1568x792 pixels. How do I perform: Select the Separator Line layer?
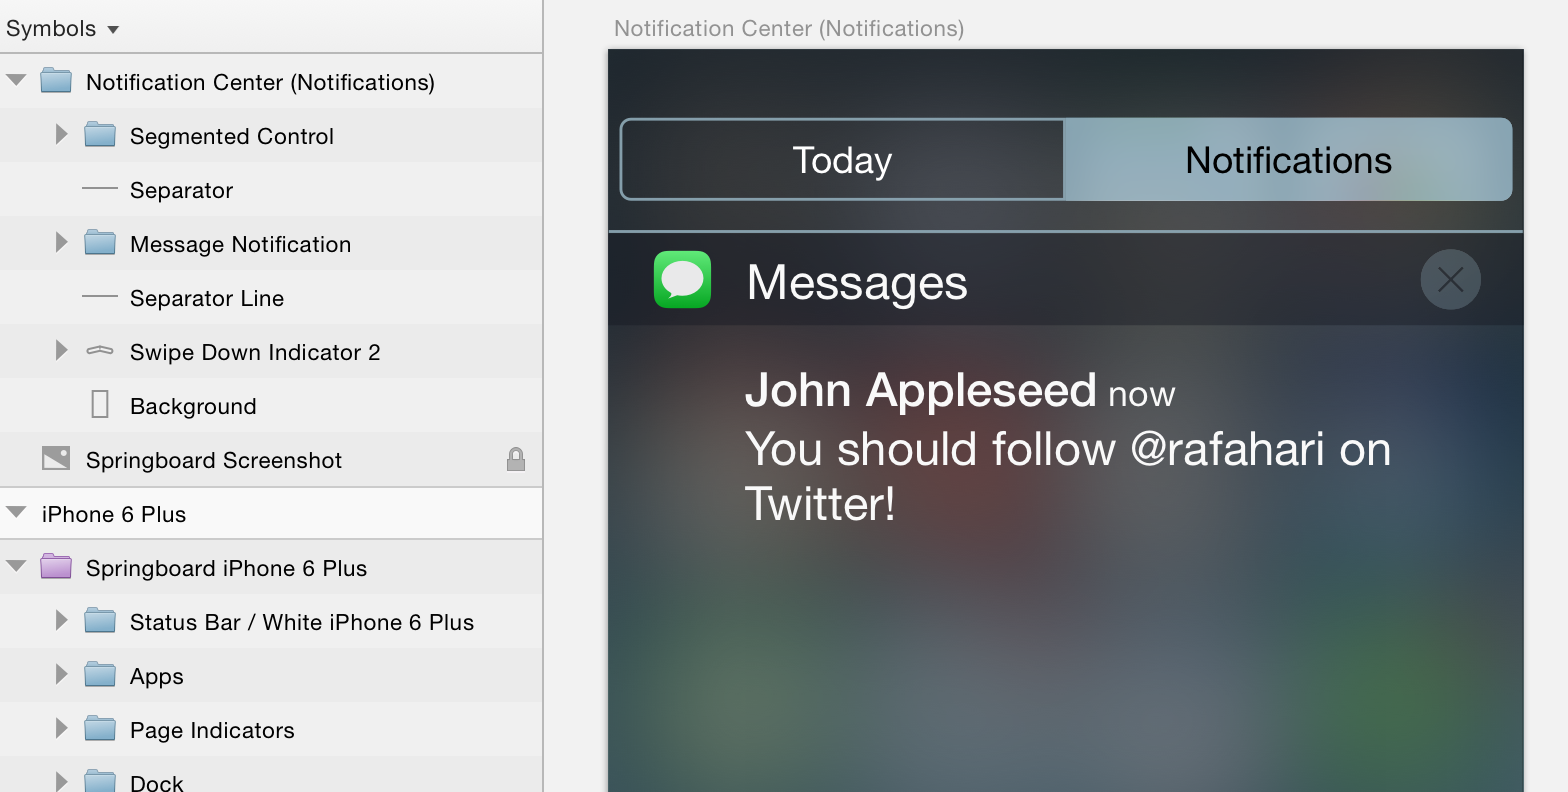point(271,297)
